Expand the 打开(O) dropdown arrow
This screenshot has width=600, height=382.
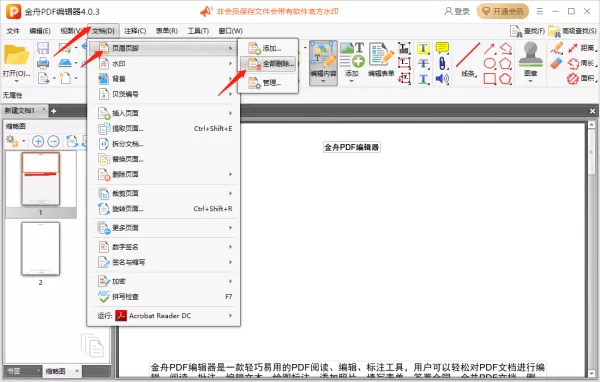tap(16, 81)
